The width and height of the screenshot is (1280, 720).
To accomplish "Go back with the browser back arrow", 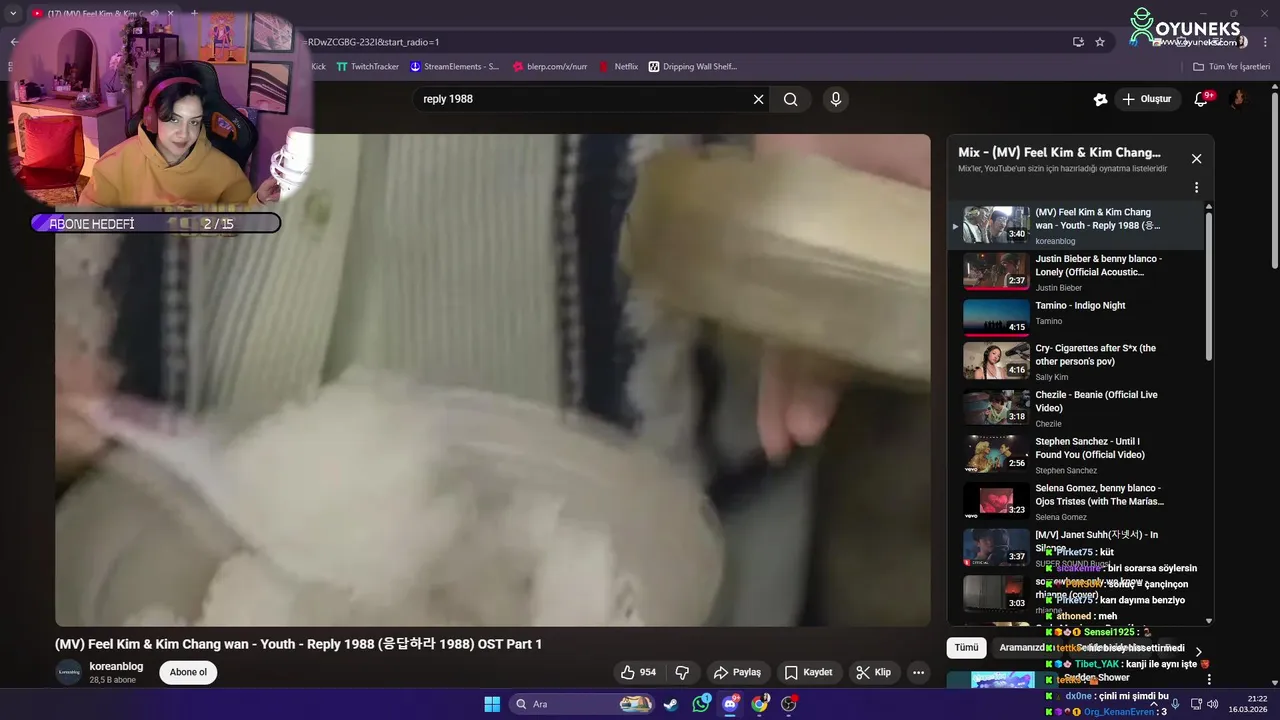I will point(14,42).
